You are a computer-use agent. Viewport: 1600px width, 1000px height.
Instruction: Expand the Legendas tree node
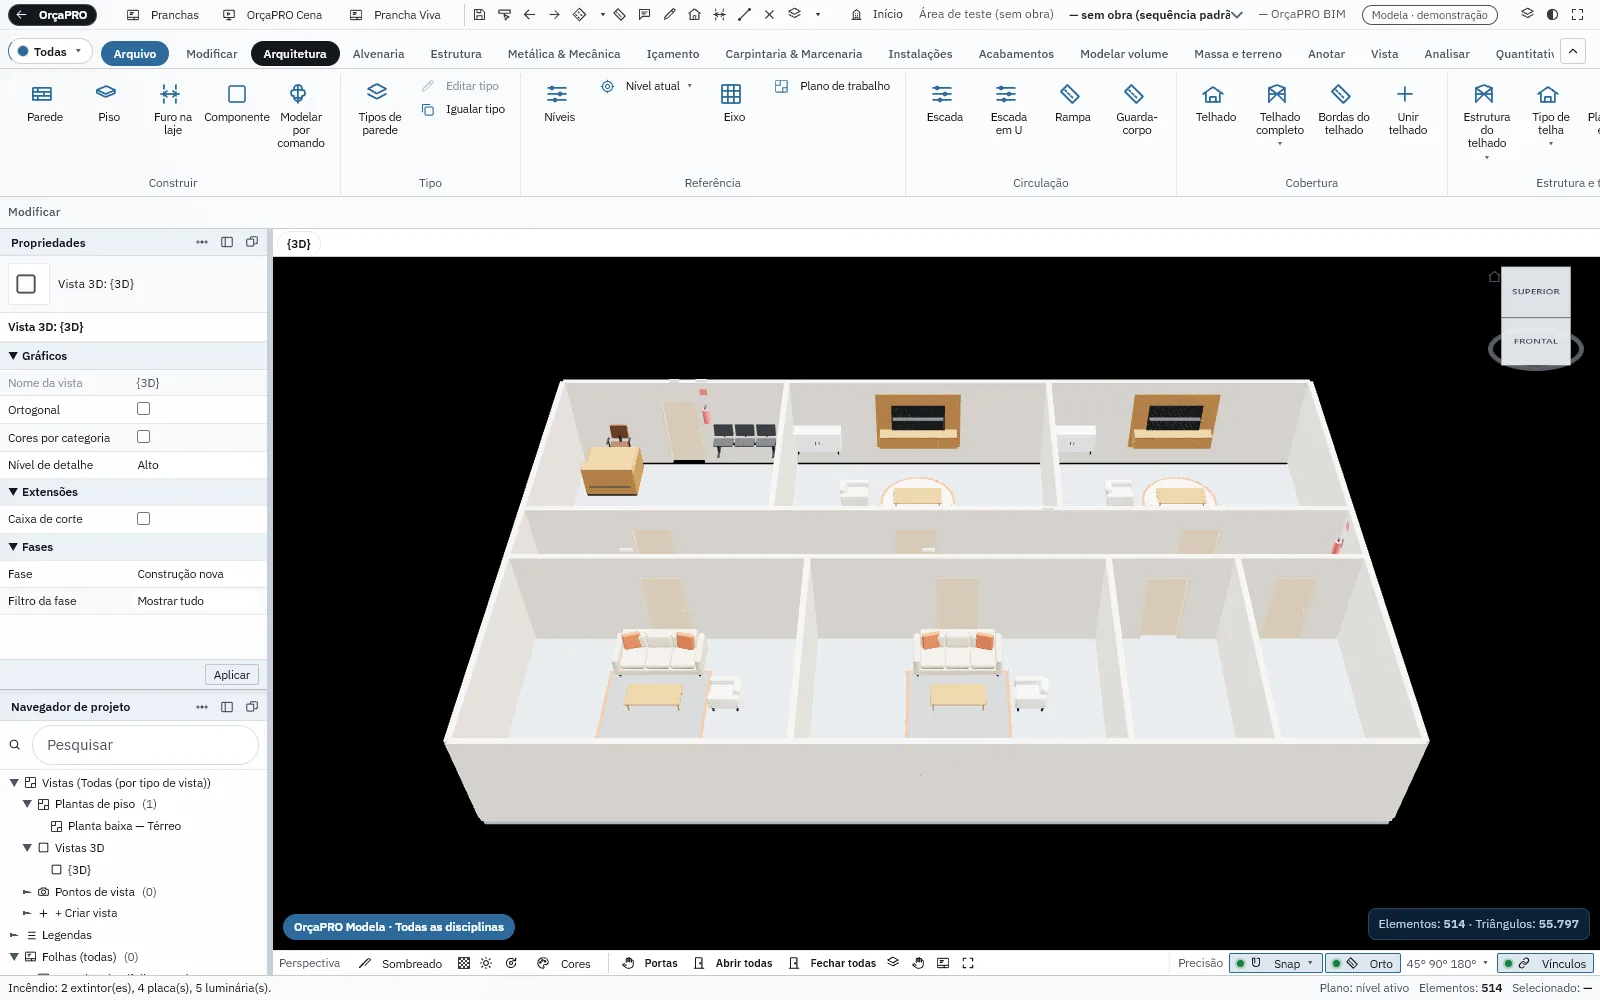click(x=14, y=935)
